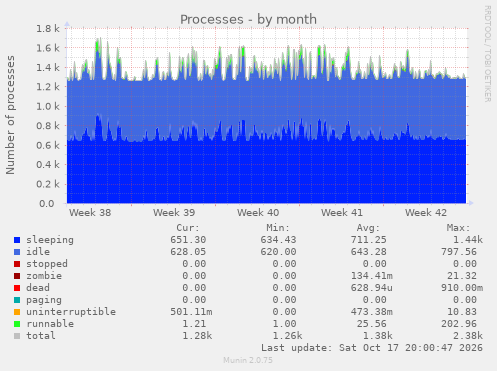Image resolution: width=497 pixels, height=371 pixels.
Task: Click the uninterruptible legend color swatch
Action: (x=17, y=312)
